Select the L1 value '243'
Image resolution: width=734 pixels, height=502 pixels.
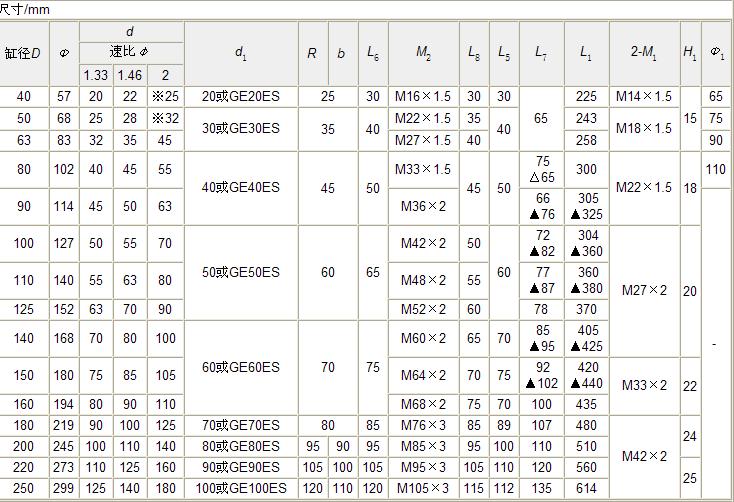587,118
